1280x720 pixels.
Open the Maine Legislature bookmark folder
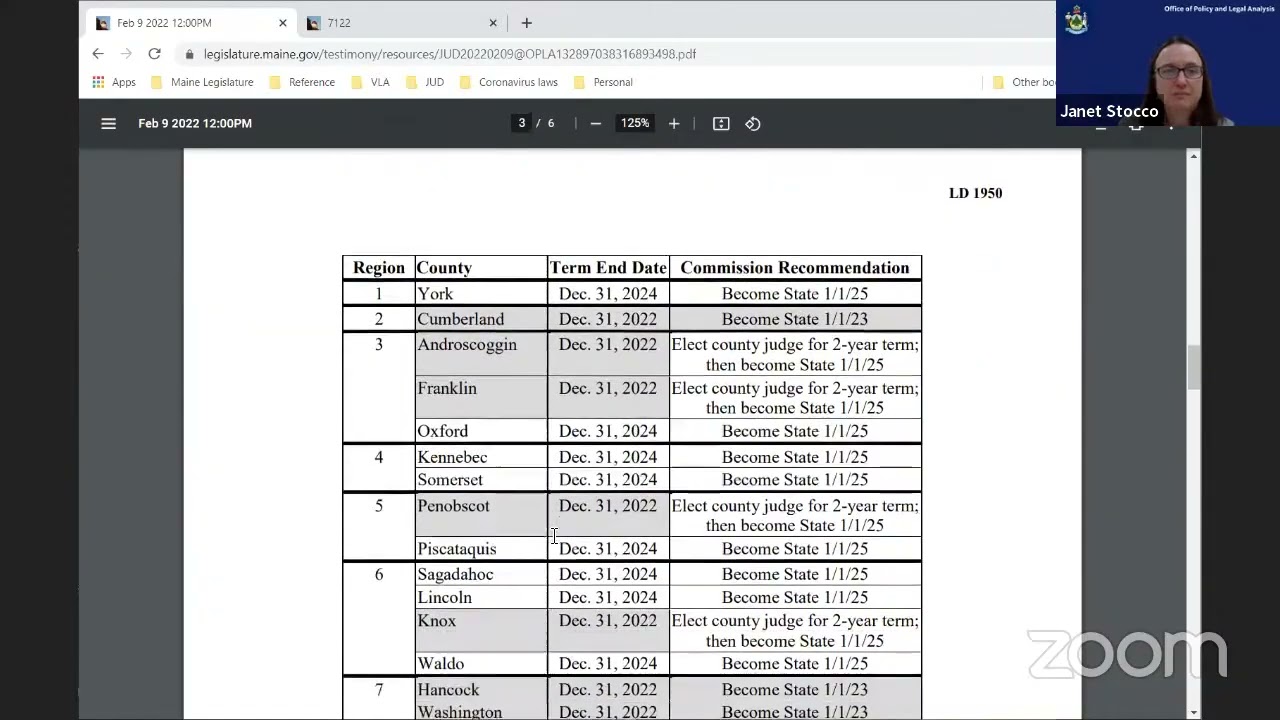[202, 82]
